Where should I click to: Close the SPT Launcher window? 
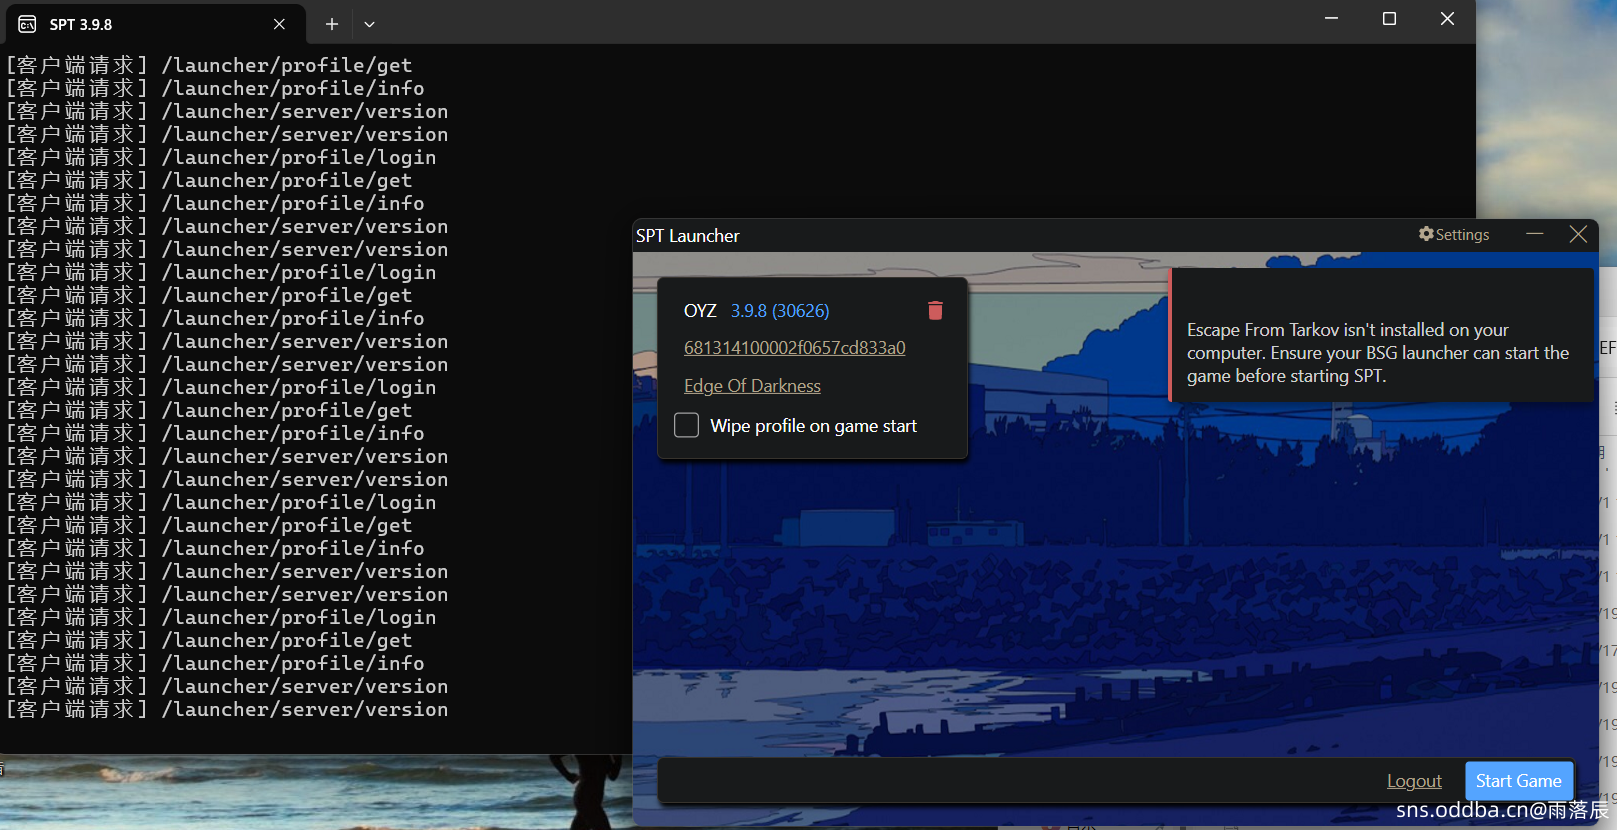click(x=1578, y=234)
